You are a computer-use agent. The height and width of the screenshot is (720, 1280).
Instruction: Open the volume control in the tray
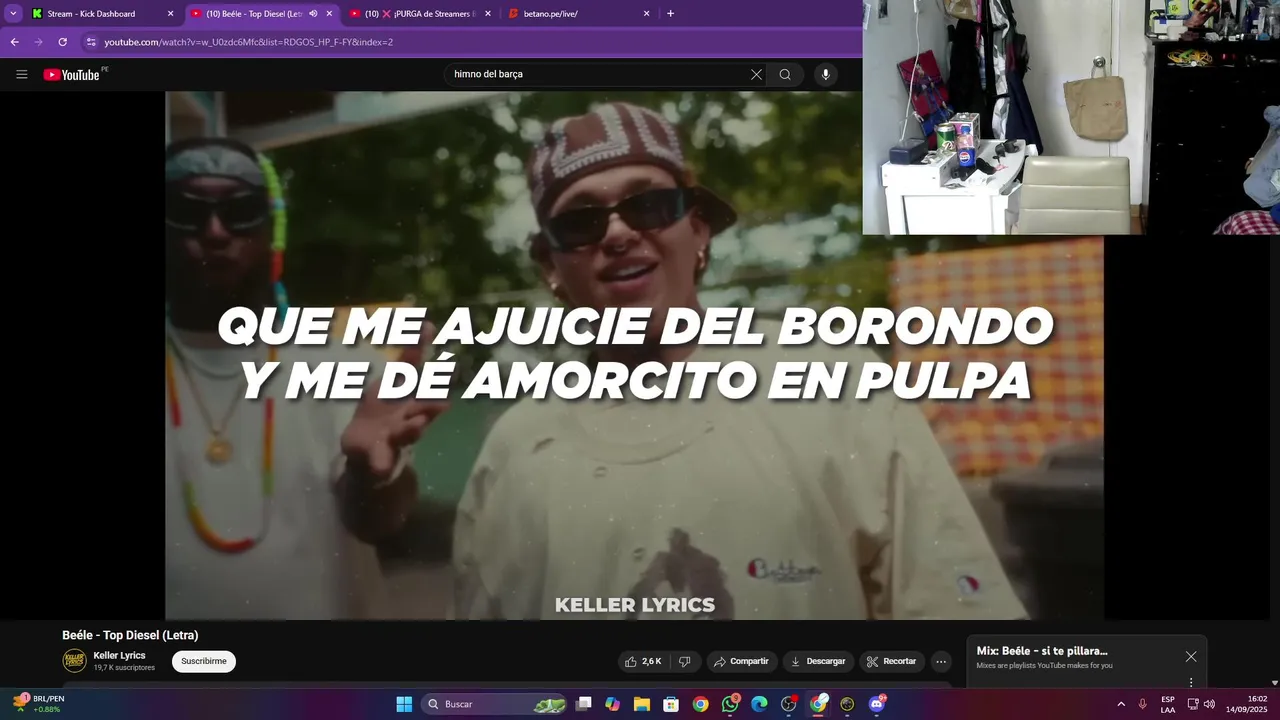point(1209,704)
